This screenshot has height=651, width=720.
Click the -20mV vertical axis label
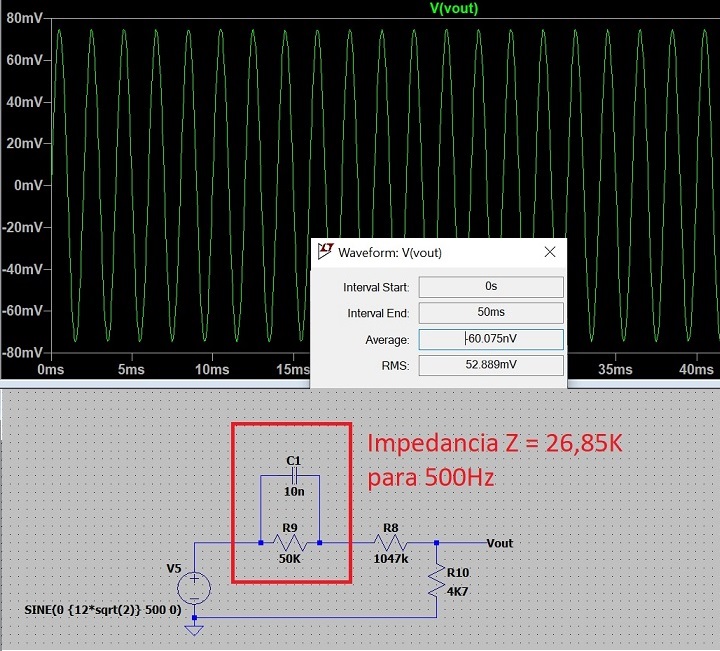point(22,227)
